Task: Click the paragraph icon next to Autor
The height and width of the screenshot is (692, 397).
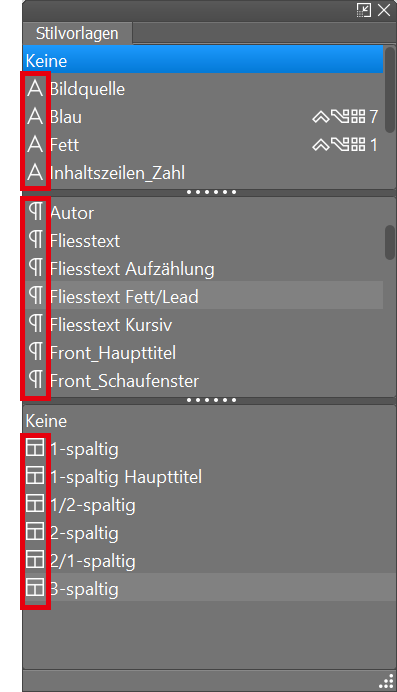Action: [36, 212]
